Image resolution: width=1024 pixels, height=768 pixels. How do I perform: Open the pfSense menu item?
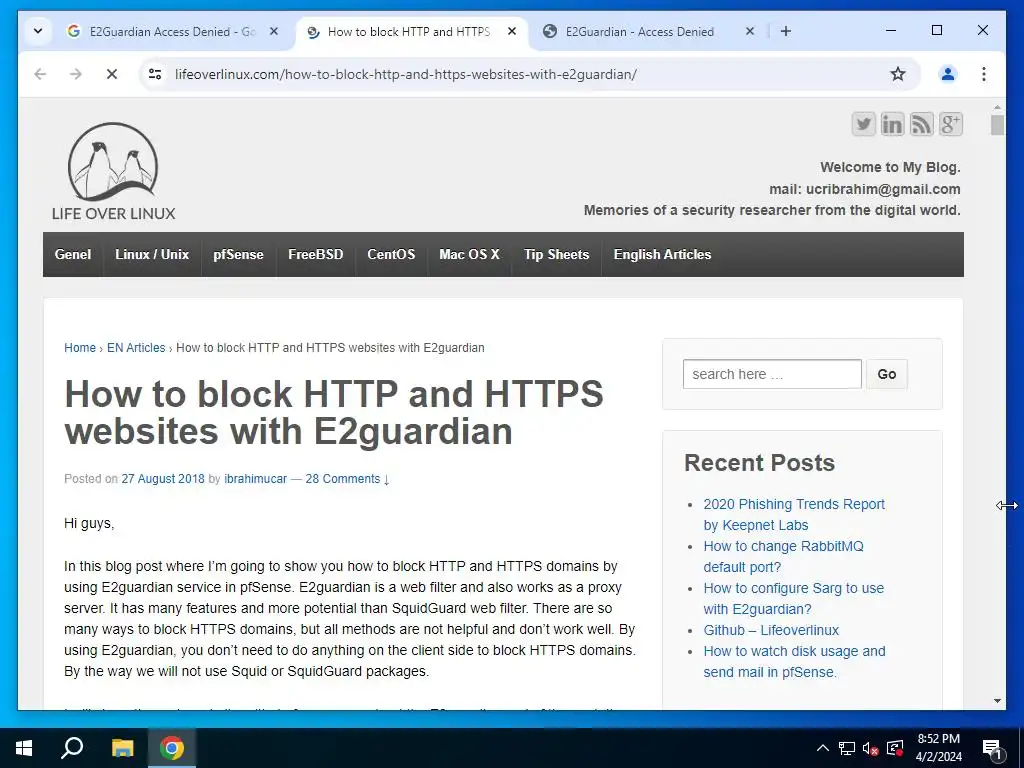[x=238, y=255]
